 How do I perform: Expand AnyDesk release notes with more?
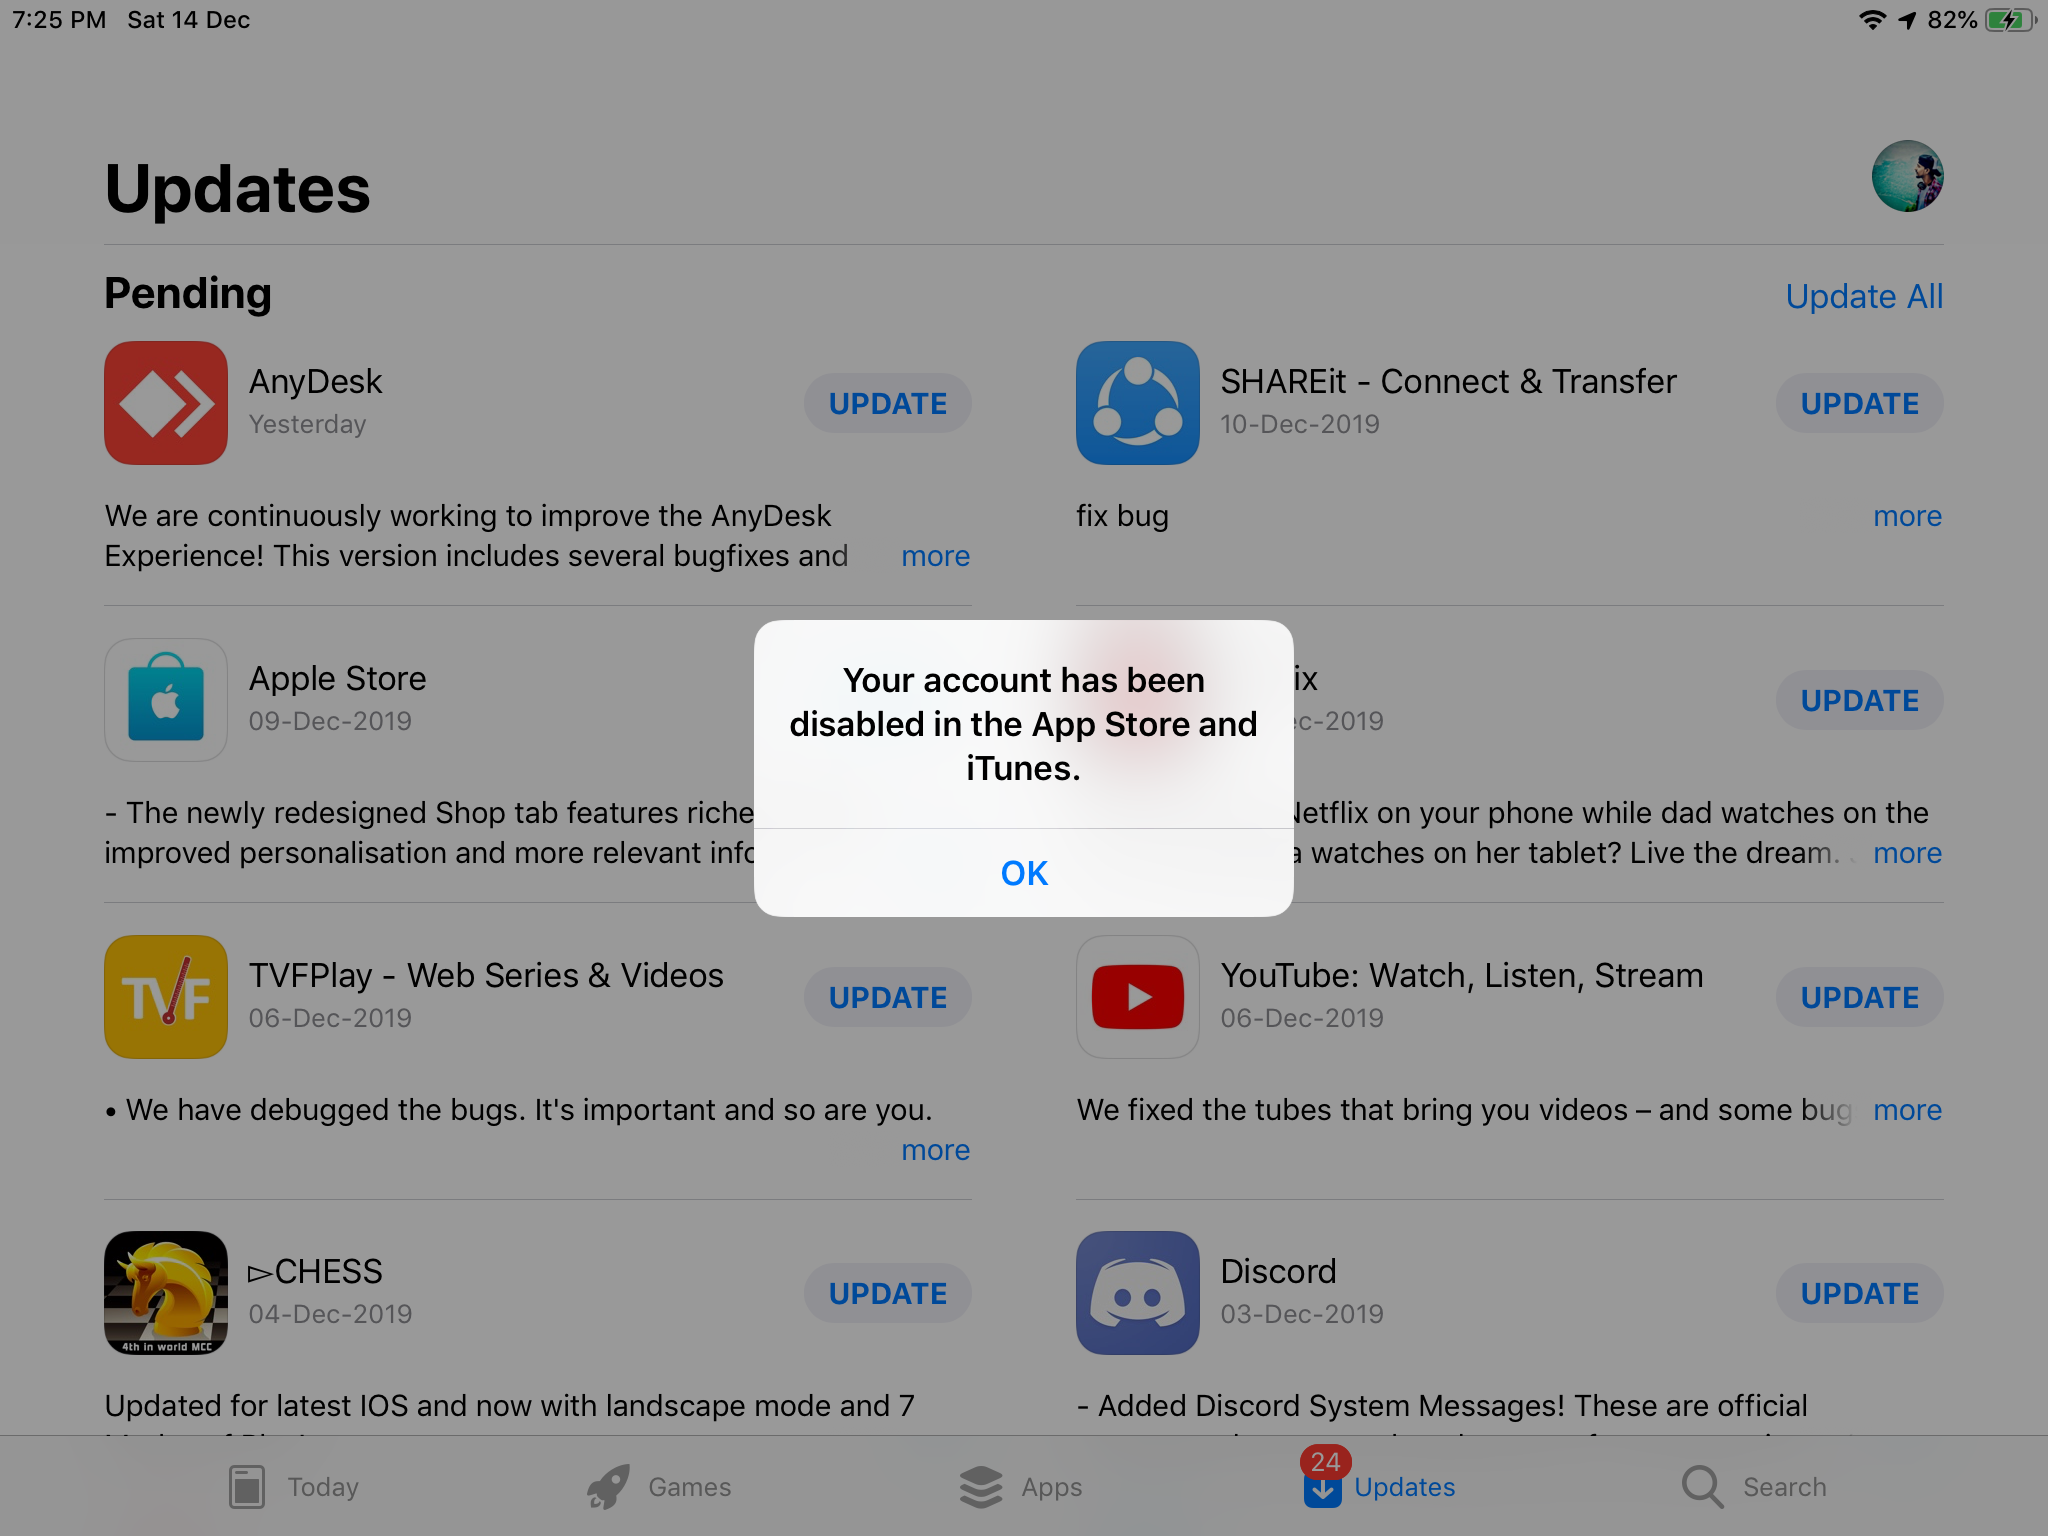(935, 556)
